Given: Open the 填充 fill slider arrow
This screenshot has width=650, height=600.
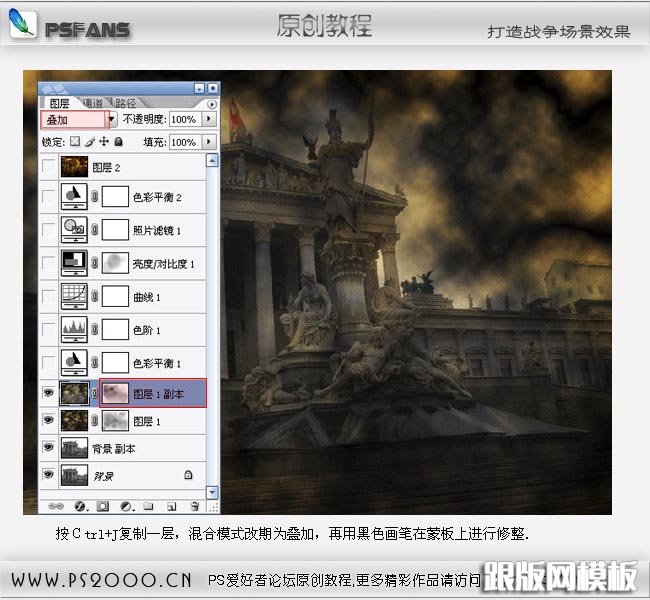Looking at the screenshot, I should pos(209,142).
